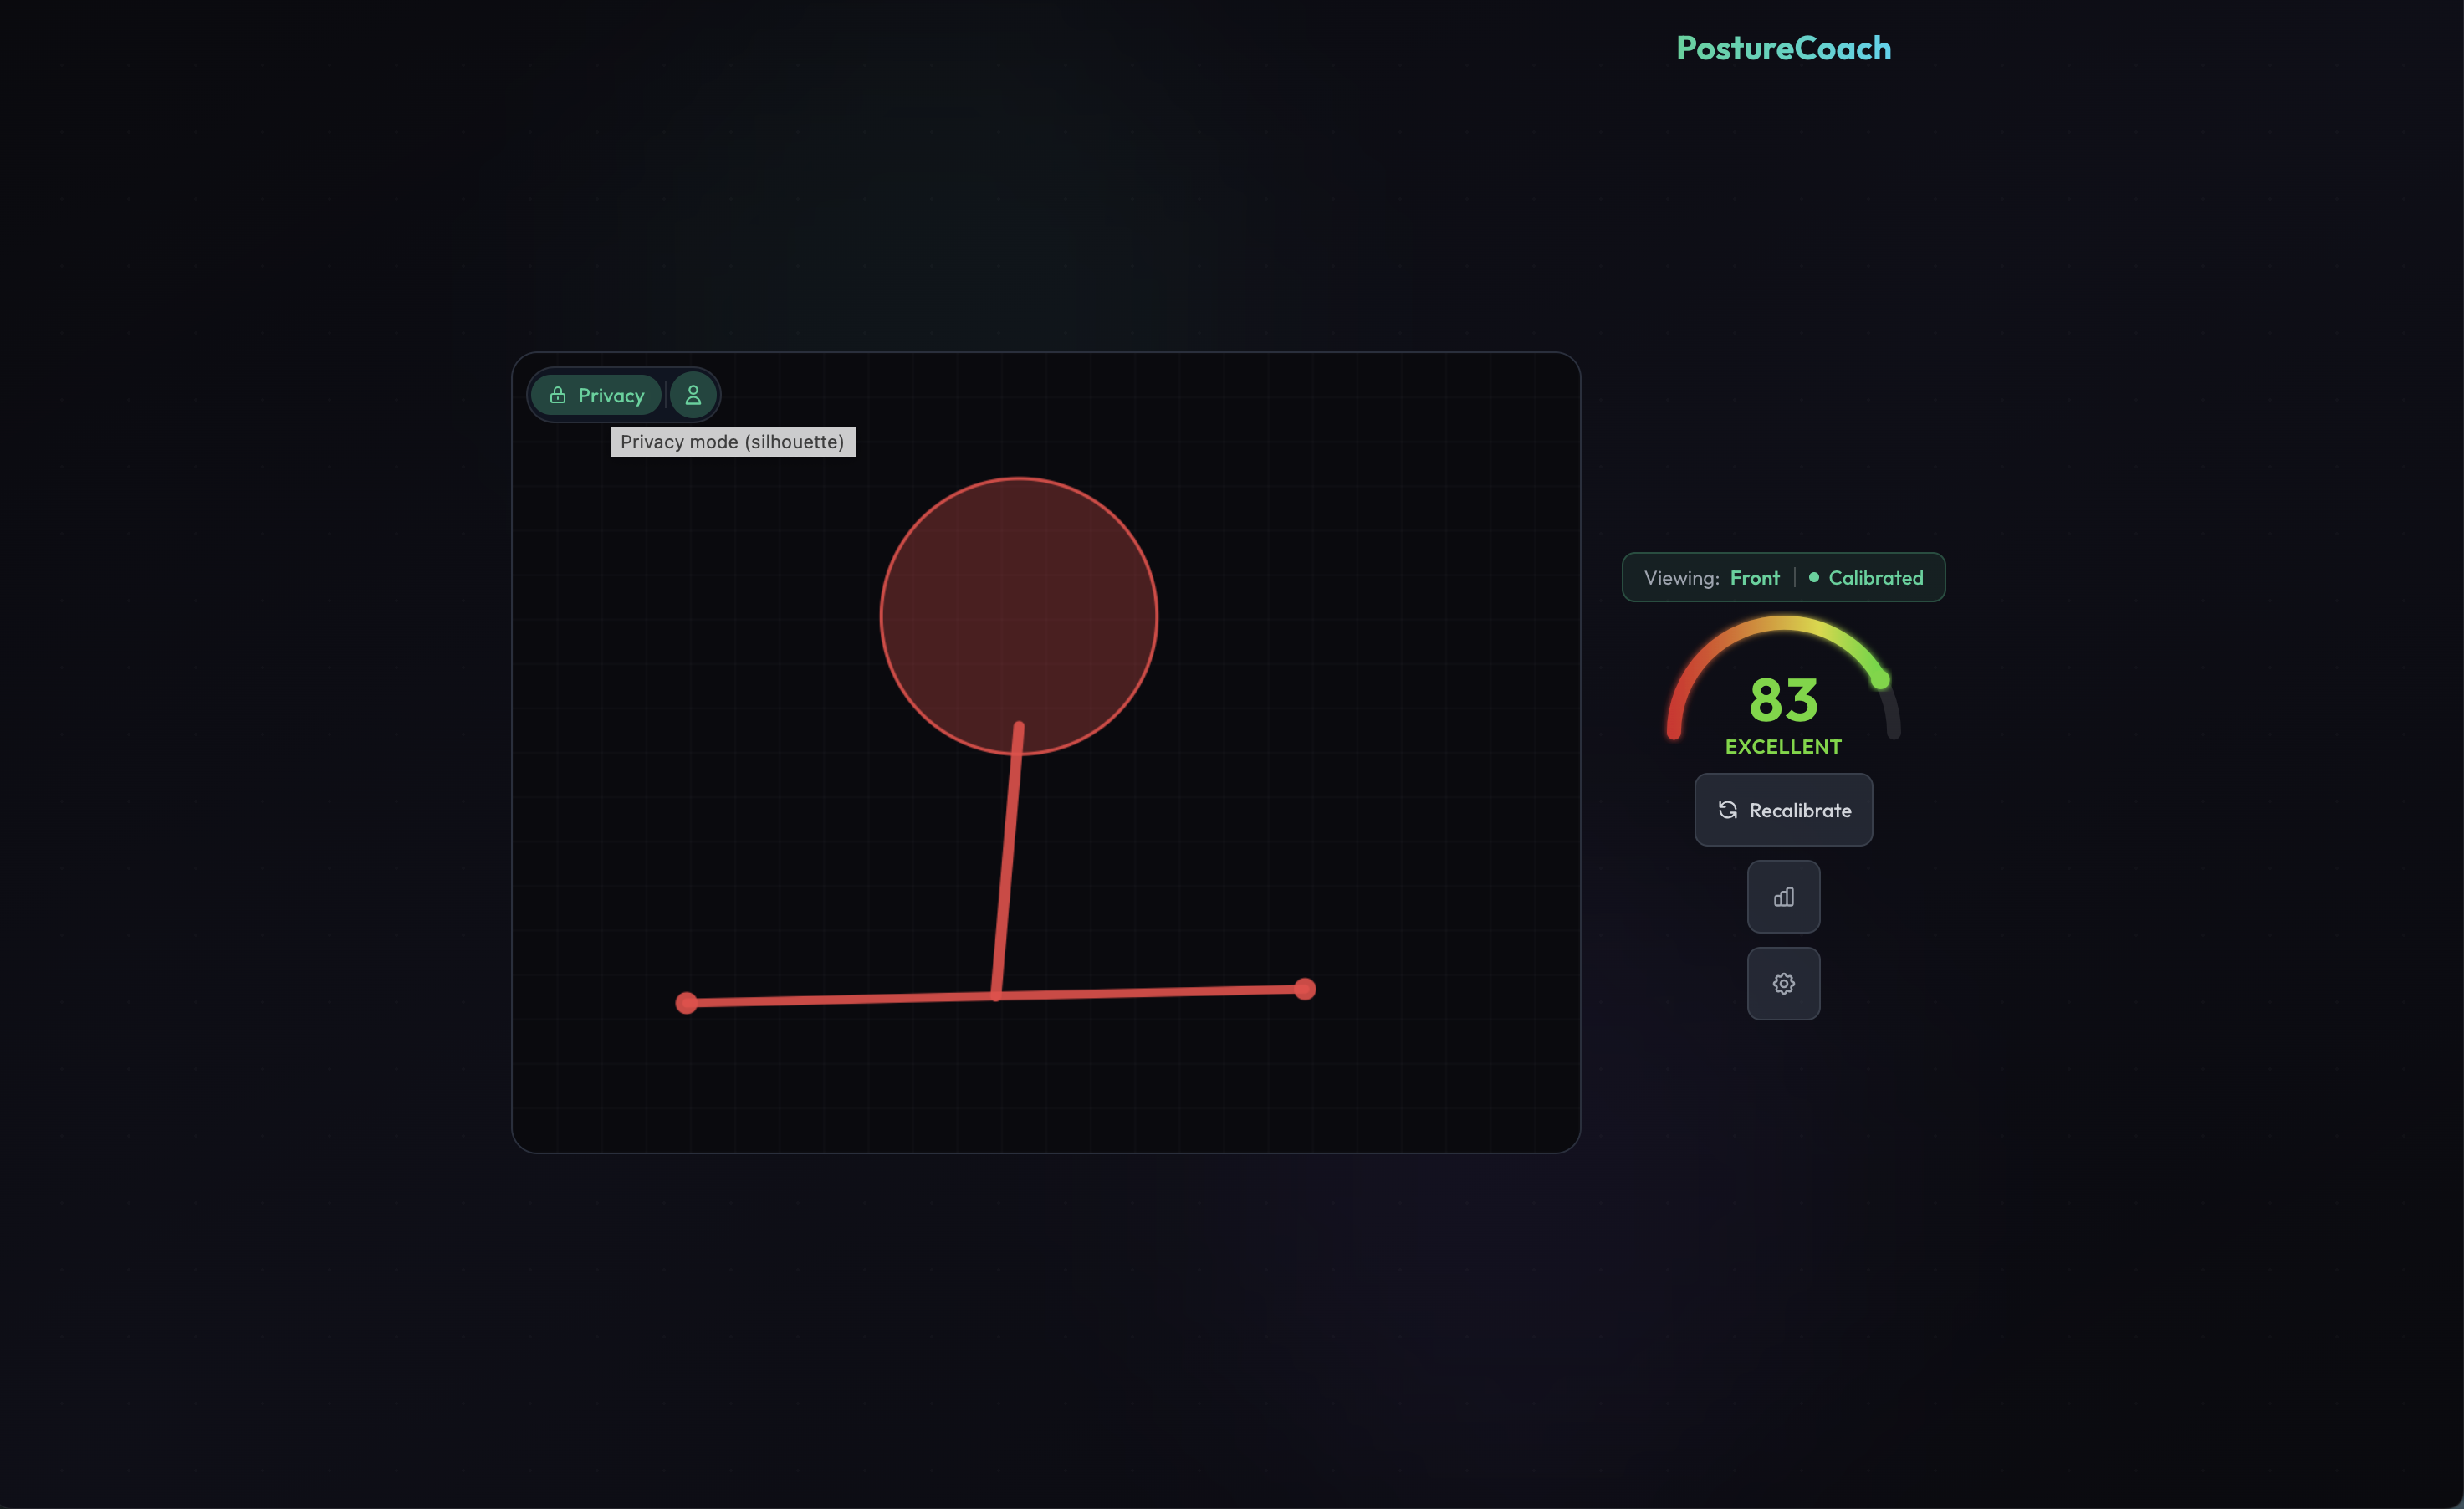The width and height of the screenshot is (2464, 1509).
Task: Click the PostureCoach logo in the header
Action: (x=1783, y=48)
